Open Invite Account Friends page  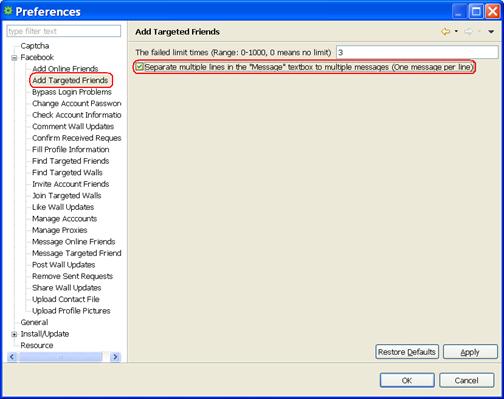(x=71, y=184)
